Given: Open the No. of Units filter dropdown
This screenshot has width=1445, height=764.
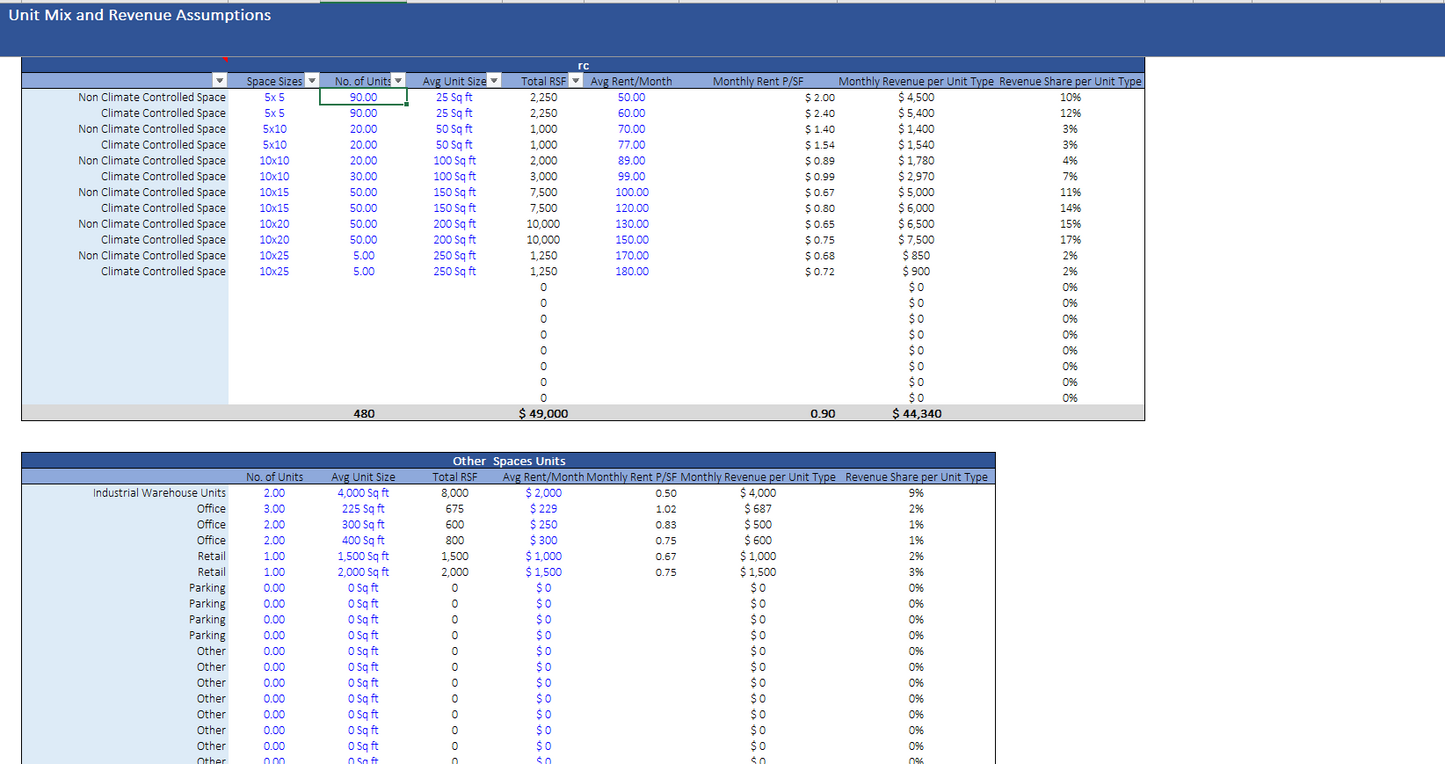Looking at the screenshot, I should pos(398,81).
